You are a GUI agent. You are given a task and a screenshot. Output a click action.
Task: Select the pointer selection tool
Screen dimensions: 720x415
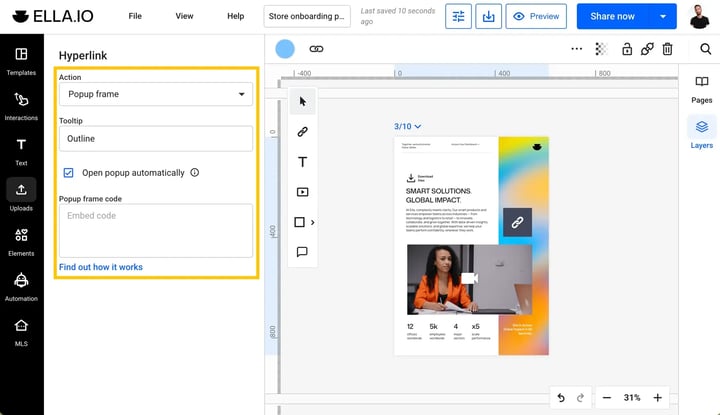click(303, 101)
